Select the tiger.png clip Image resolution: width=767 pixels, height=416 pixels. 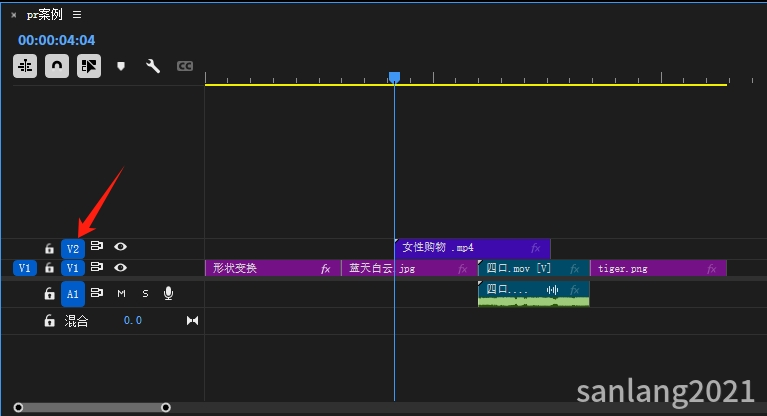coord(658,268)
